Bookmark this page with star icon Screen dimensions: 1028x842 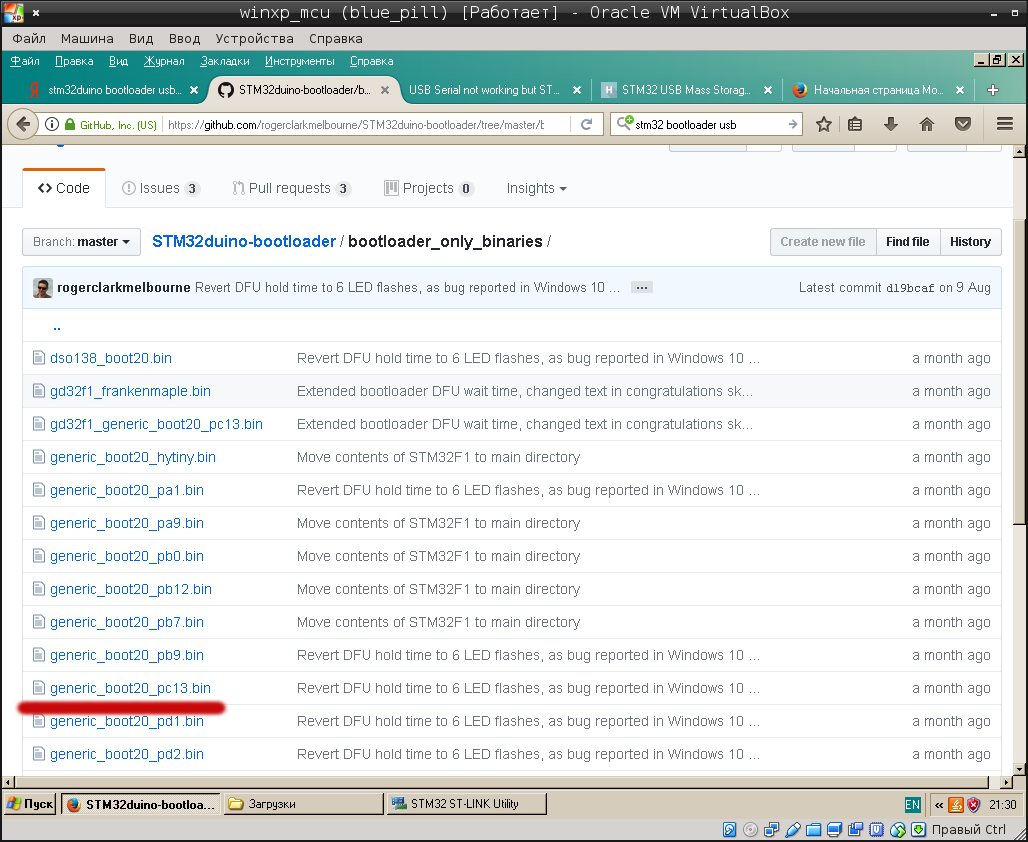(824, 124)
